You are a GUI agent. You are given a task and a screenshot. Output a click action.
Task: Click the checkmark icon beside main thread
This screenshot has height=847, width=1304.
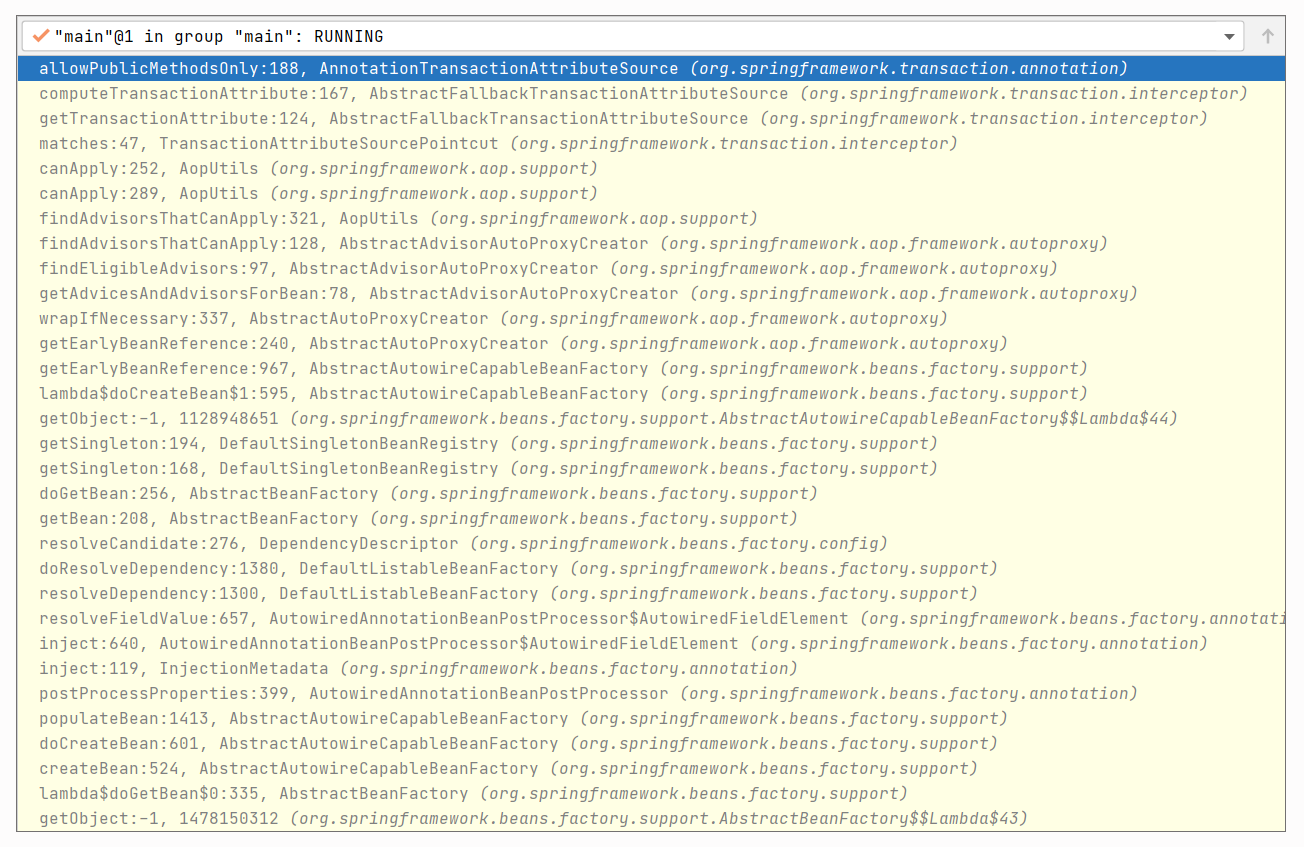pos(40,36)
